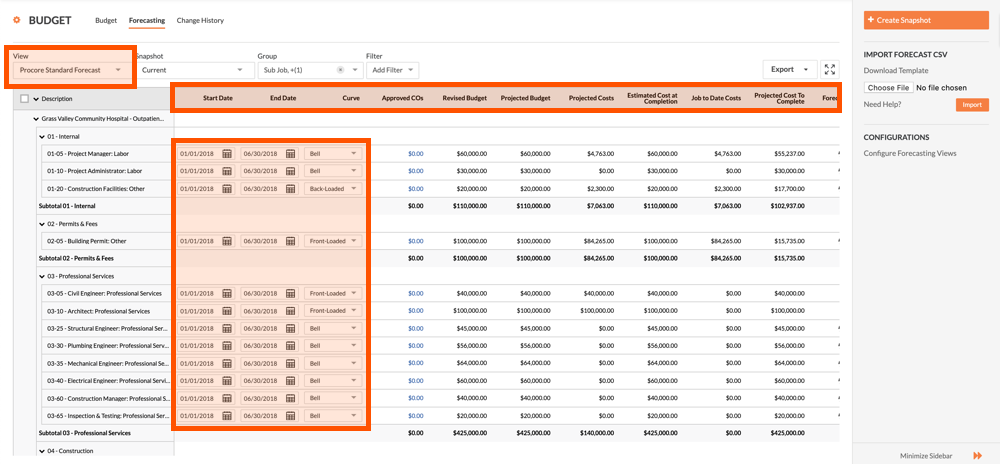Click Choose File for forecast CSV

[889, 87]
